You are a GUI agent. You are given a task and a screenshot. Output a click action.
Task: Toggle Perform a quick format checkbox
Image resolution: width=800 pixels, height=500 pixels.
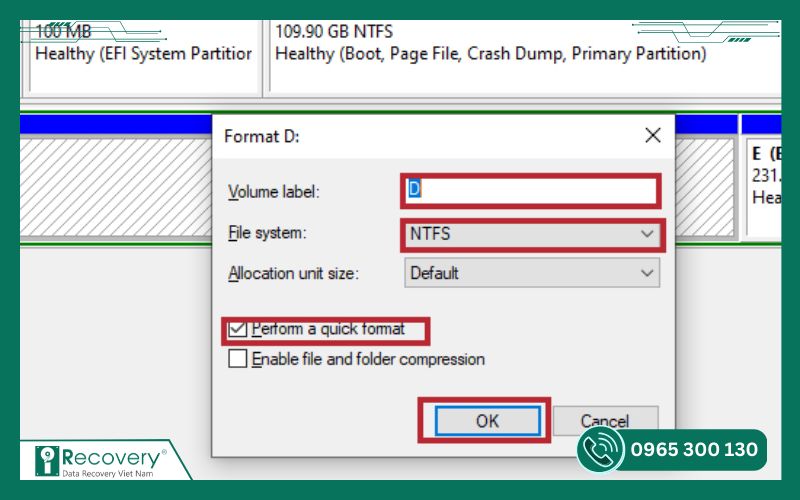238,329
